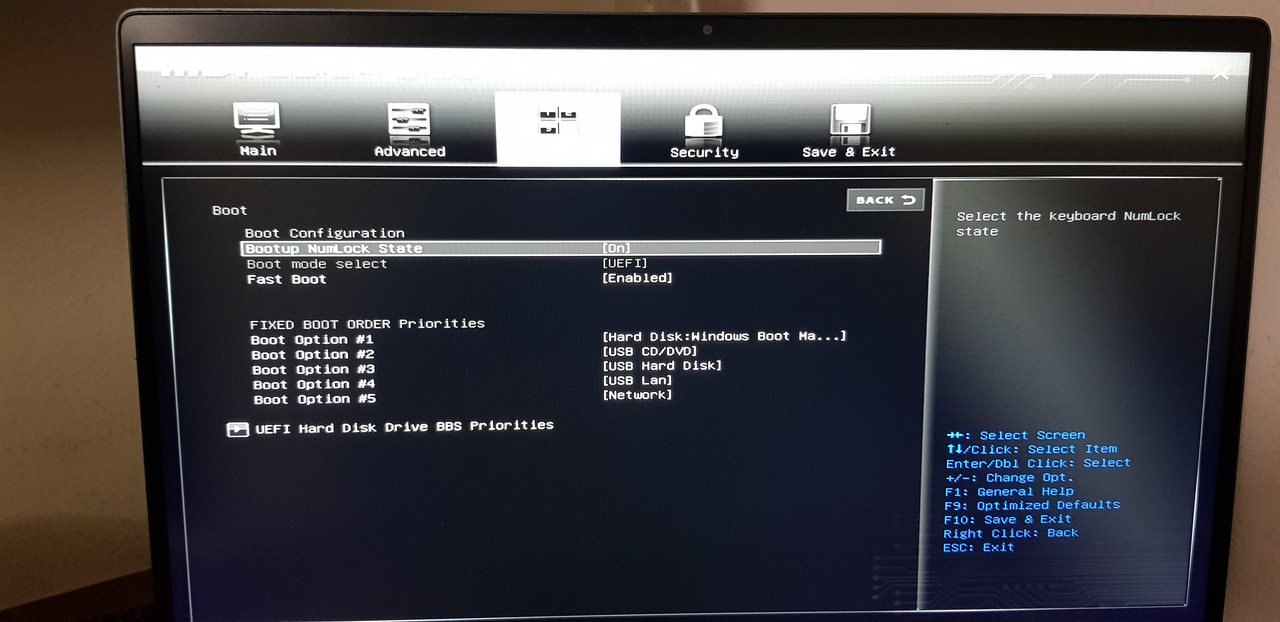
Task: Click the Boot Configuration heading
Action: 325,233
